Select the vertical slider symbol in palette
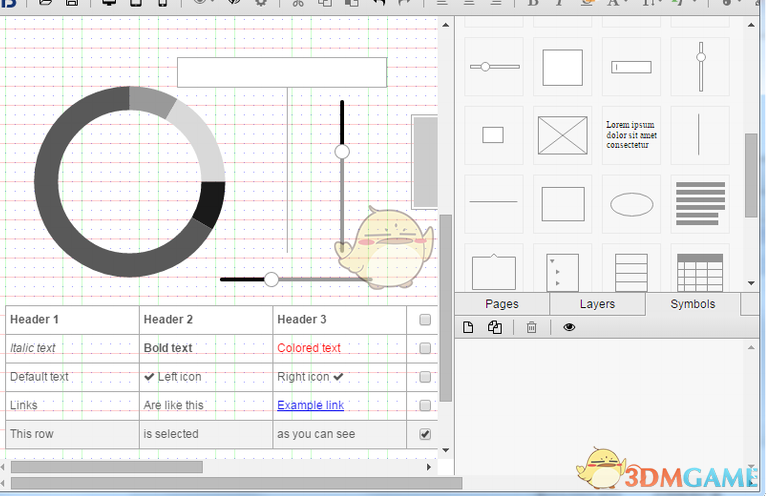Image resolution: width=769 pixels, height=496 pixels. [700, 67]
